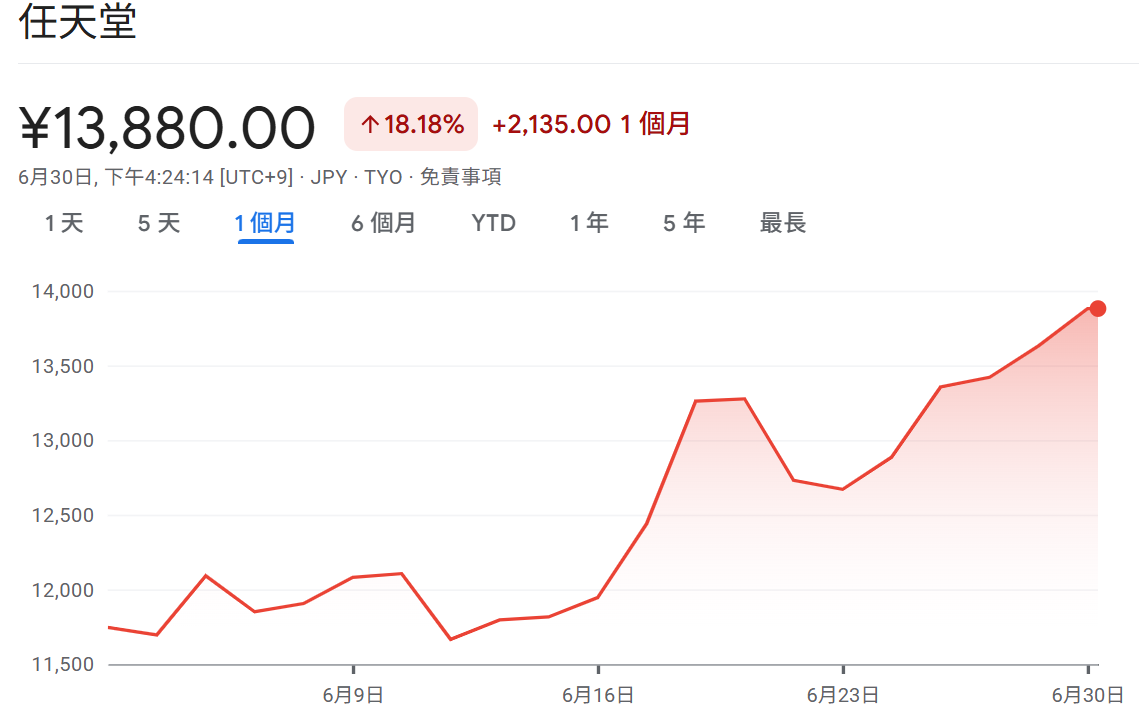Screen dimensions: 1139x720
Task: Click the 6月23日 date axis label
Action: pos(843,694)
